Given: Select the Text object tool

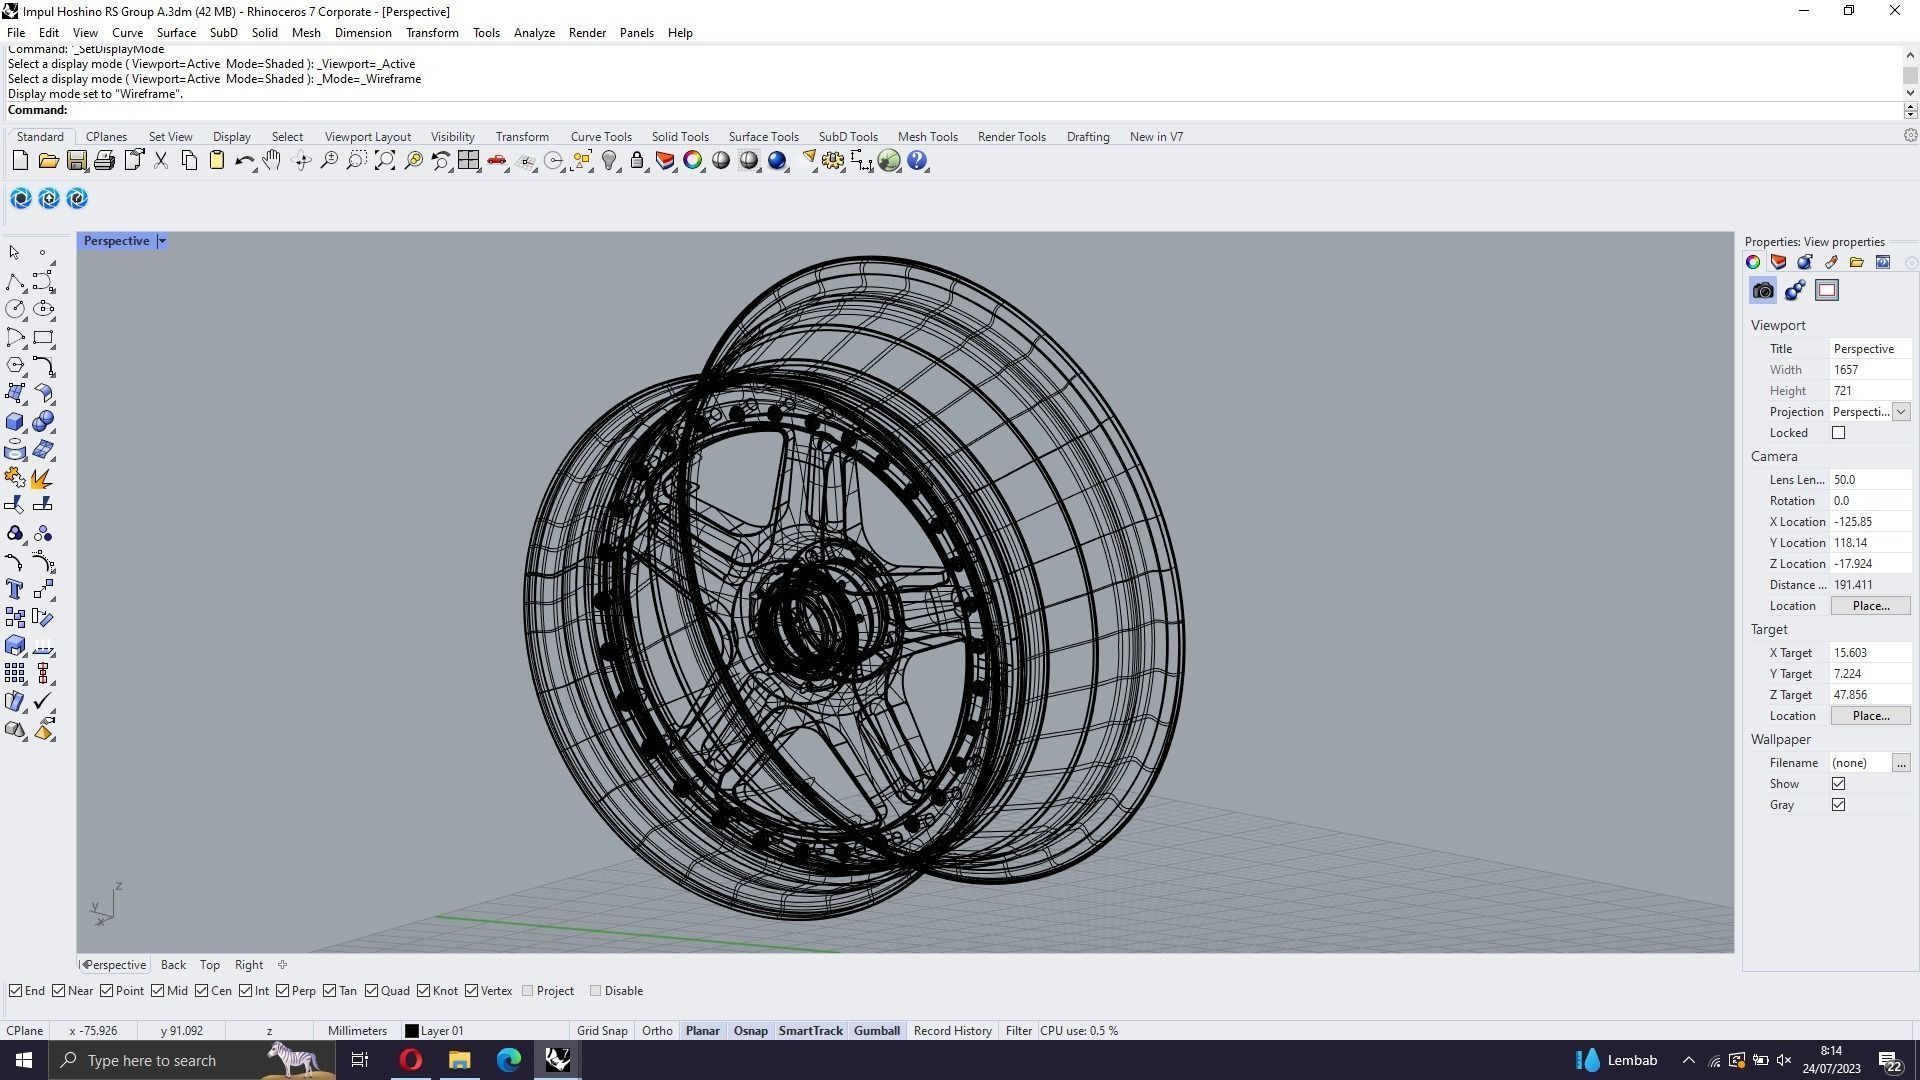Looking at the screenshot, I should 15,590.
